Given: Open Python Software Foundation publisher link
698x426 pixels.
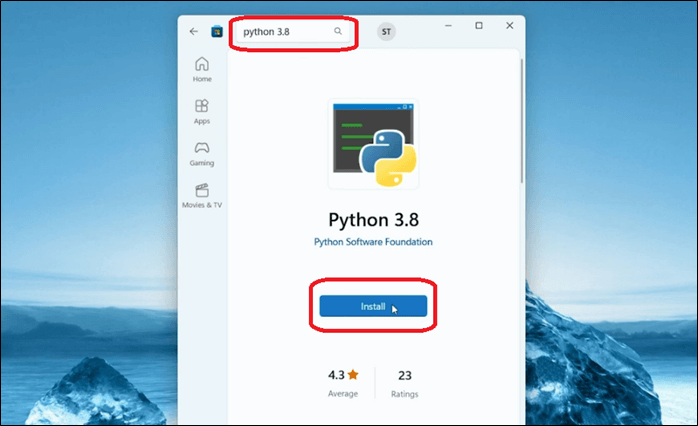Looking at the screenshot, I should click(x=373, y=242).
